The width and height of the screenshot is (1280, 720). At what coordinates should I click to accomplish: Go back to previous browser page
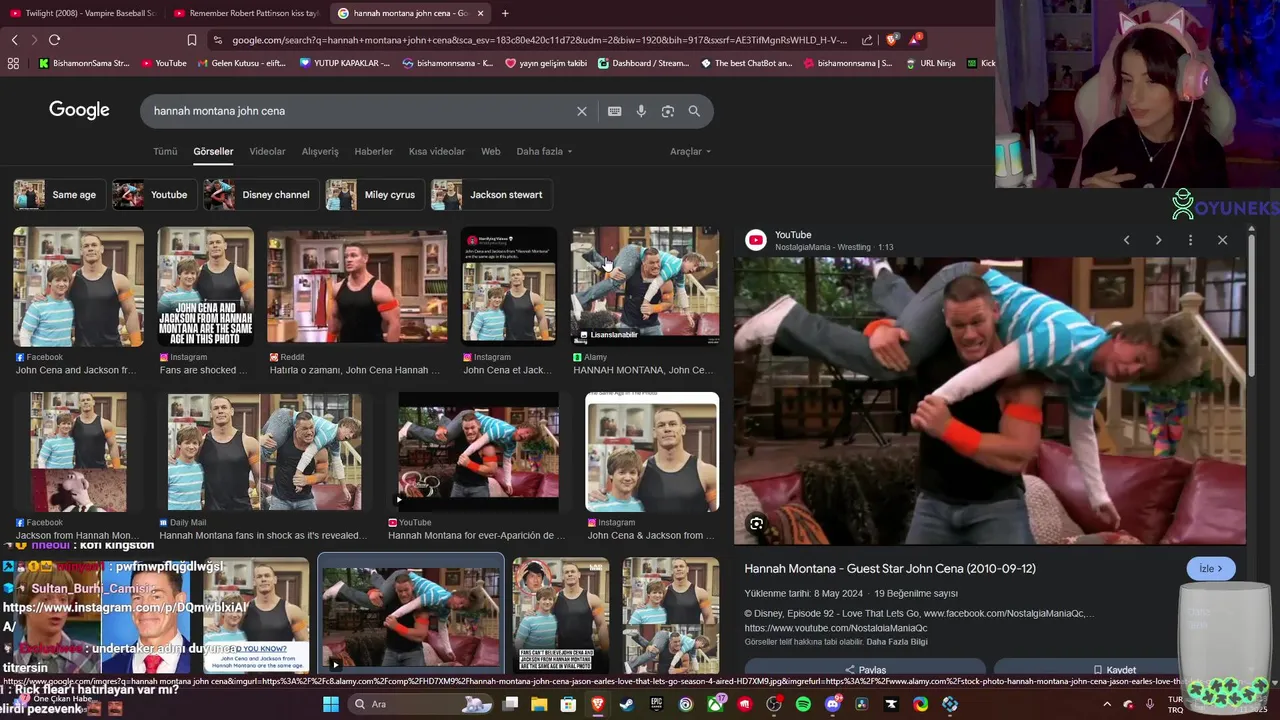tap(14, 40)
